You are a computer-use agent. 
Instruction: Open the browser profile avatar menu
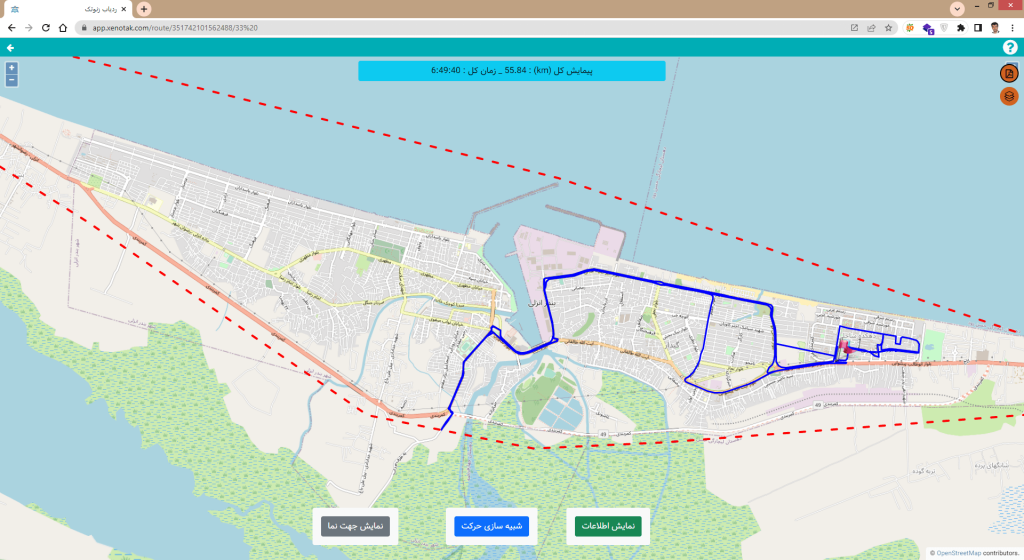995,28
